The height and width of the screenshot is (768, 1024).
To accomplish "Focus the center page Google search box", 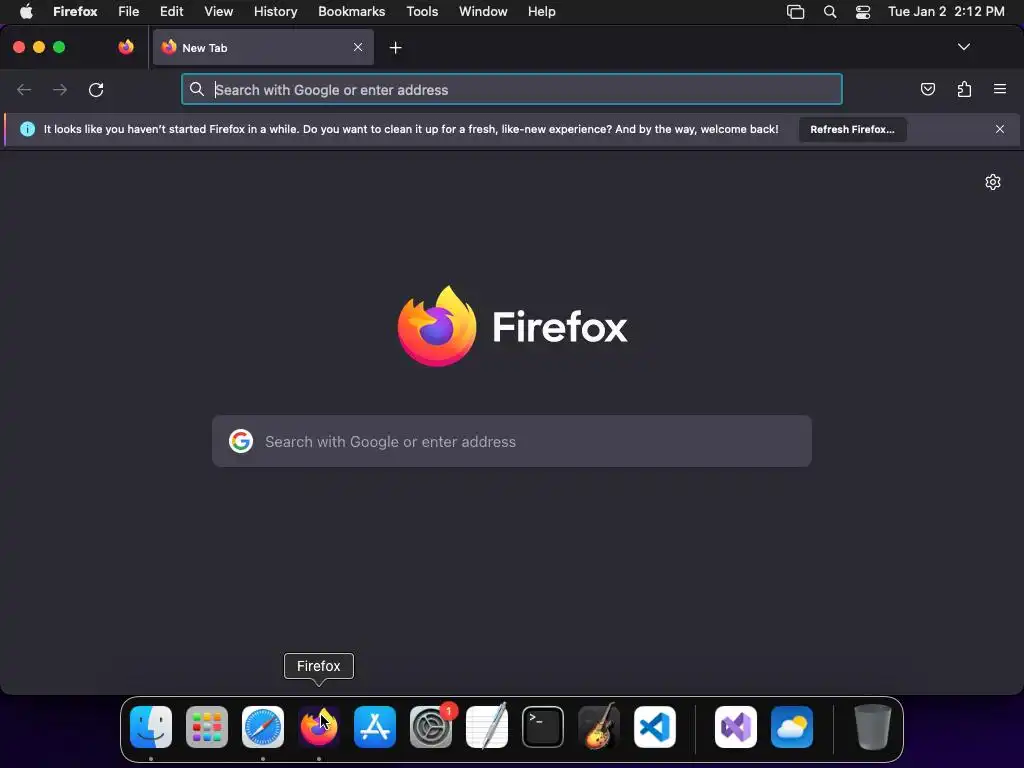I will coord(512,441).
